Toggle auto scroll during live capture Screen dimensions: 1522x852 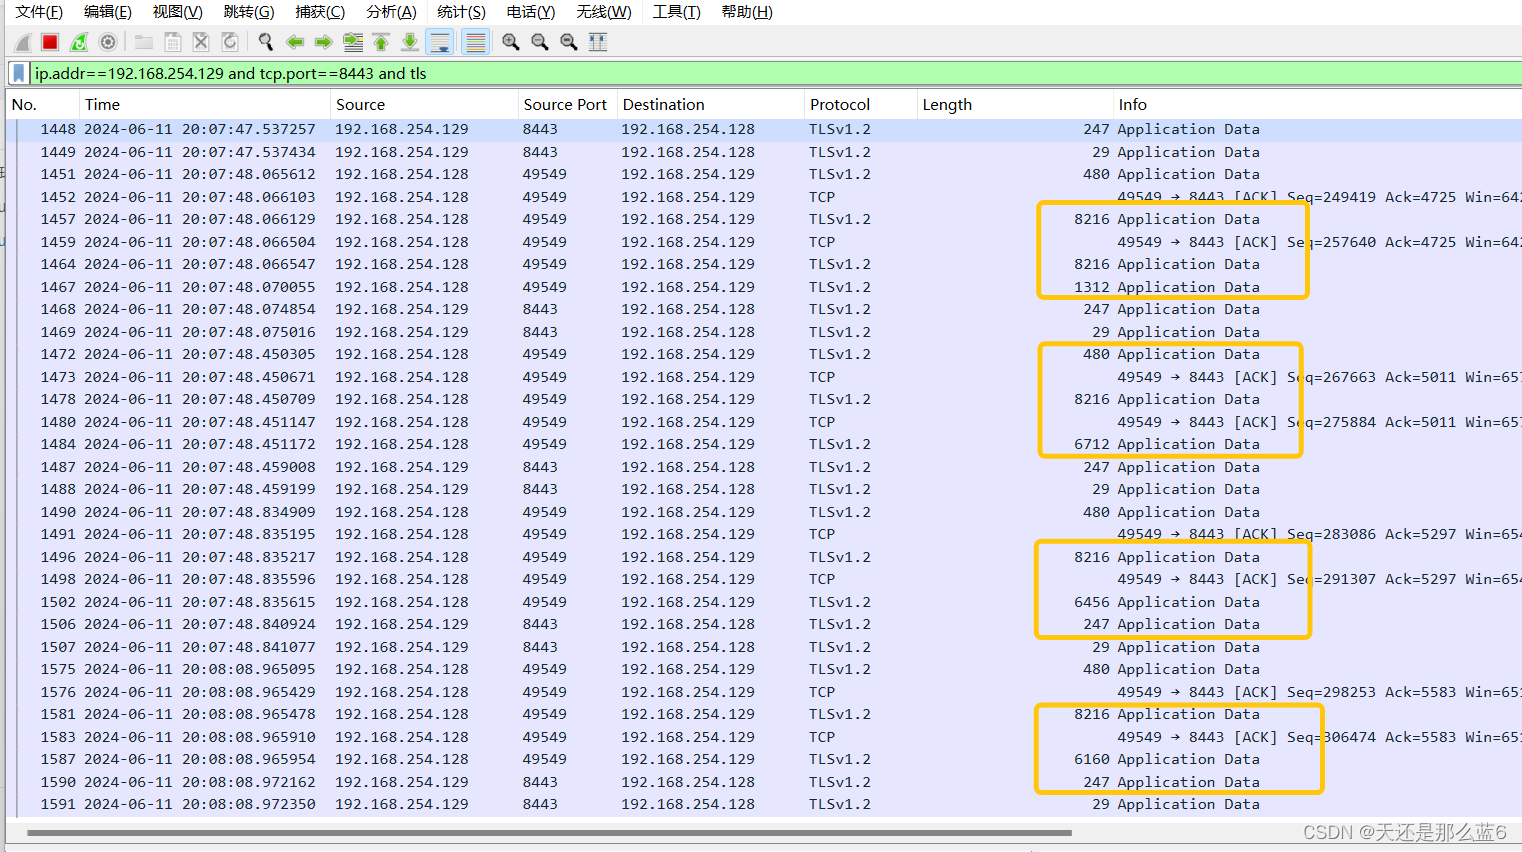[x=439, y=42]
